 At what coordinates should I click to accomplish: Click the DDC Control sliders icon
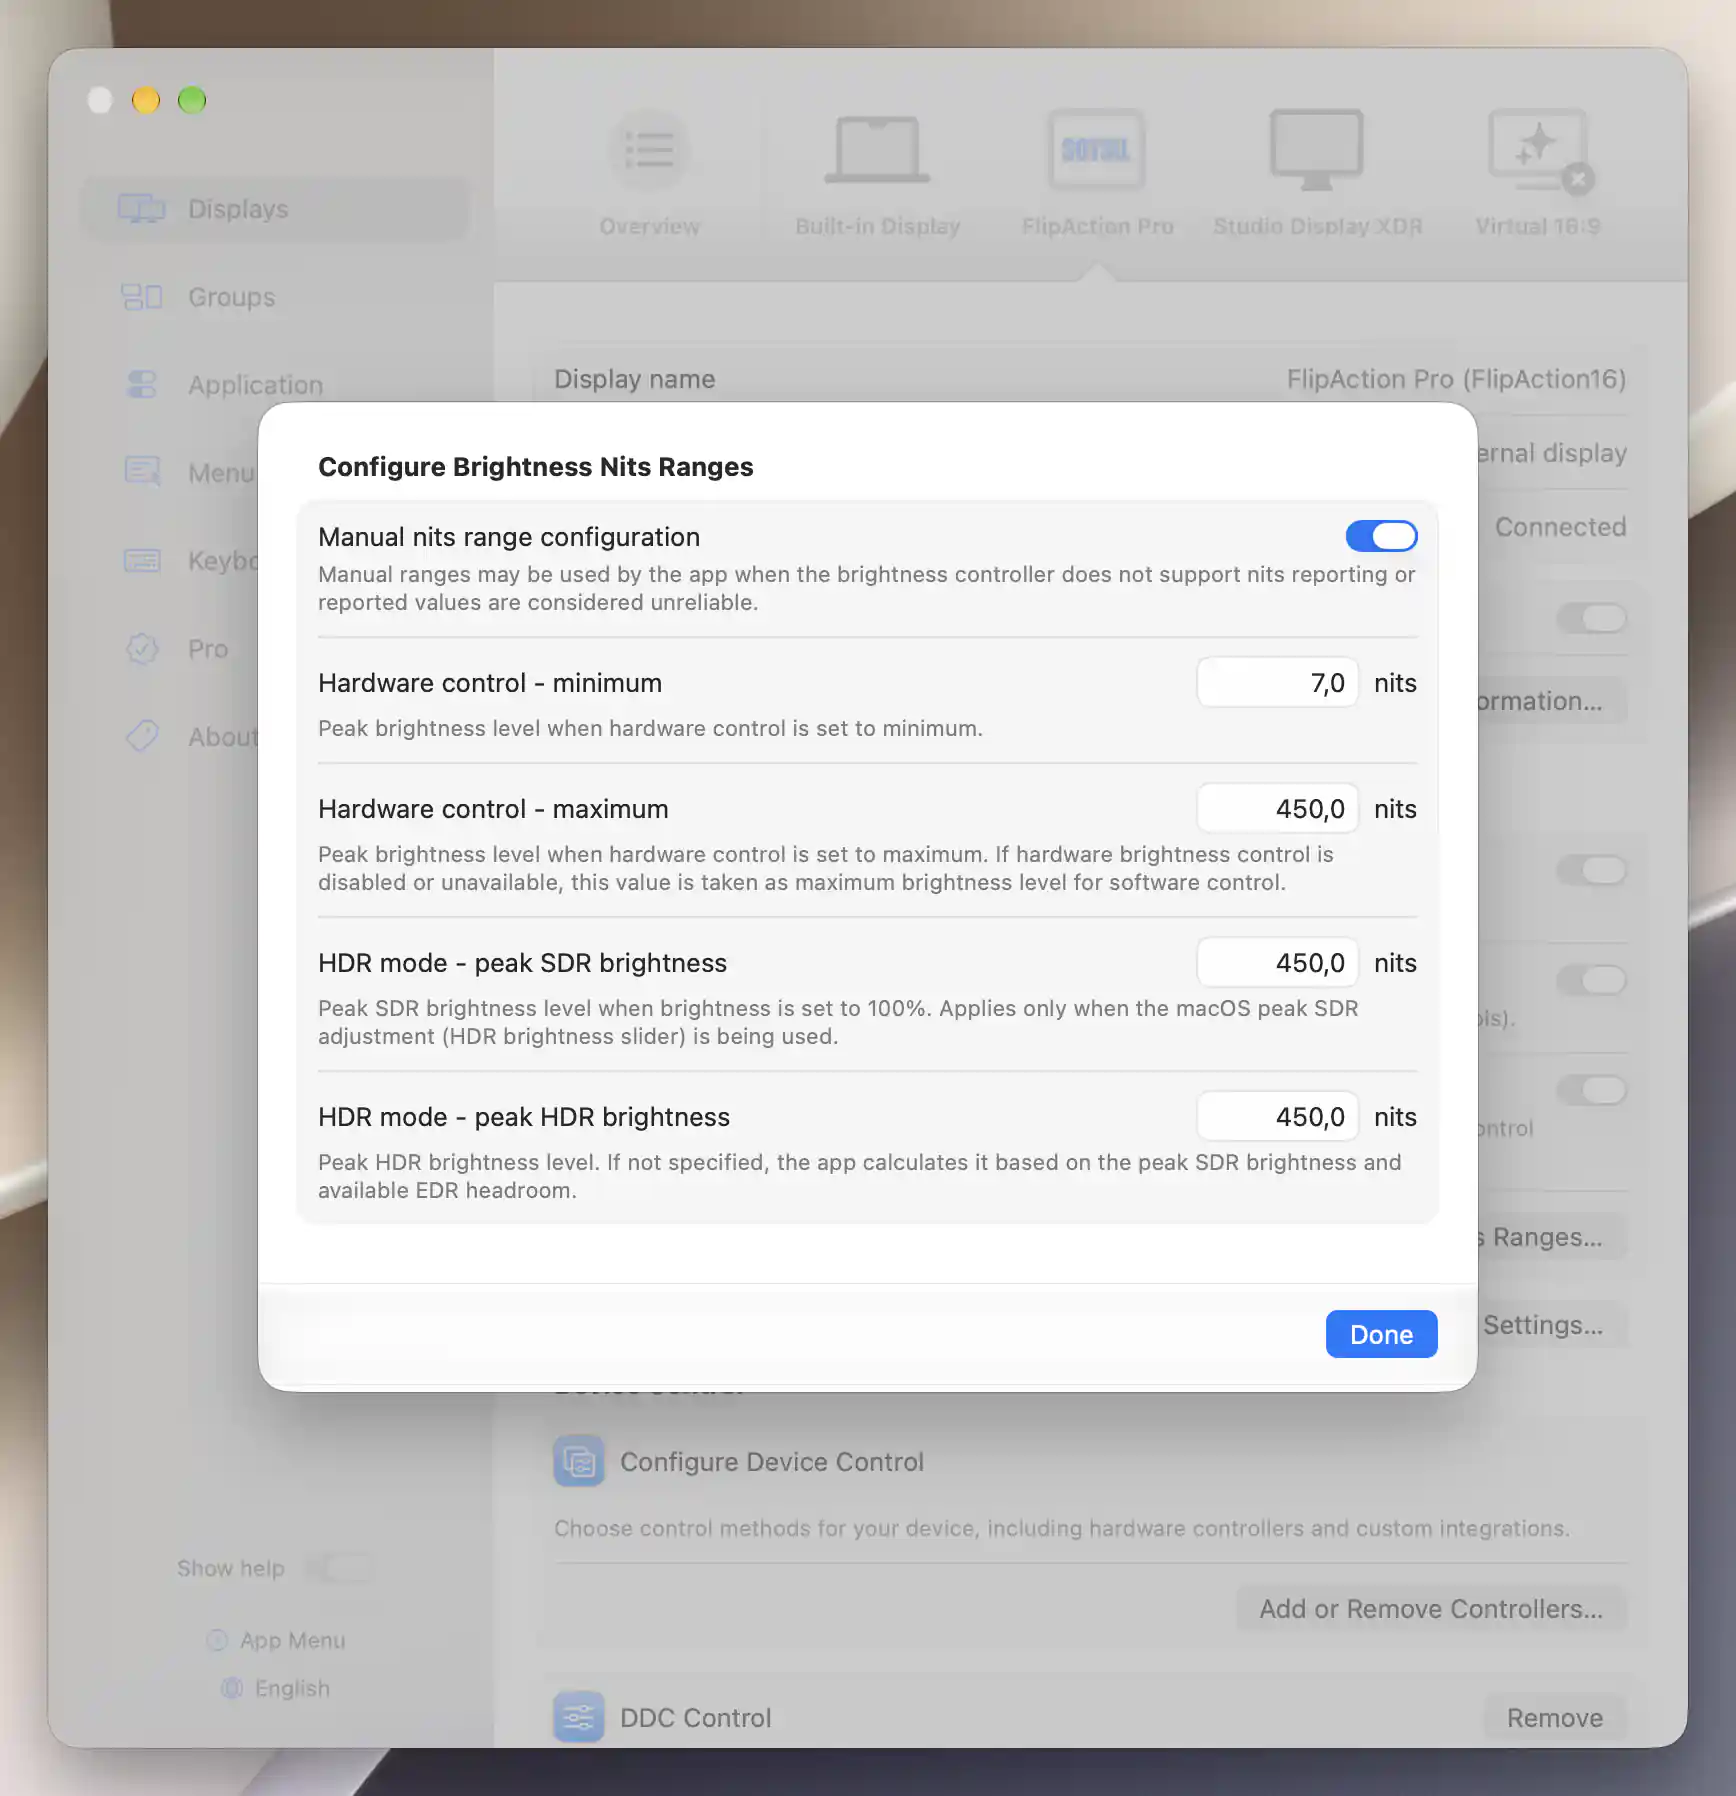tap(579, 1717)
